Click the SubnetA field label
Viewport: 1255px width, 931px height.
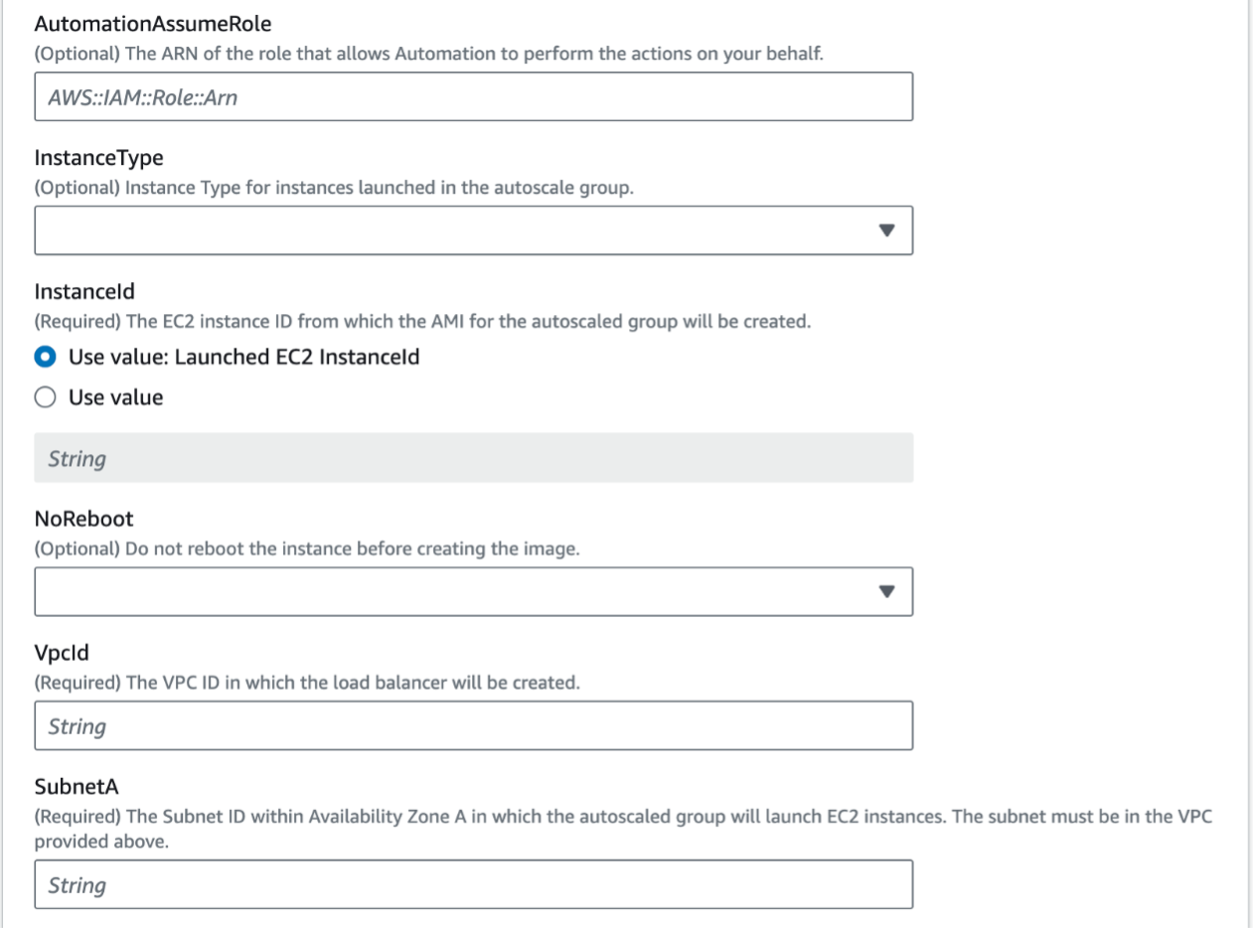coord(70,787)
